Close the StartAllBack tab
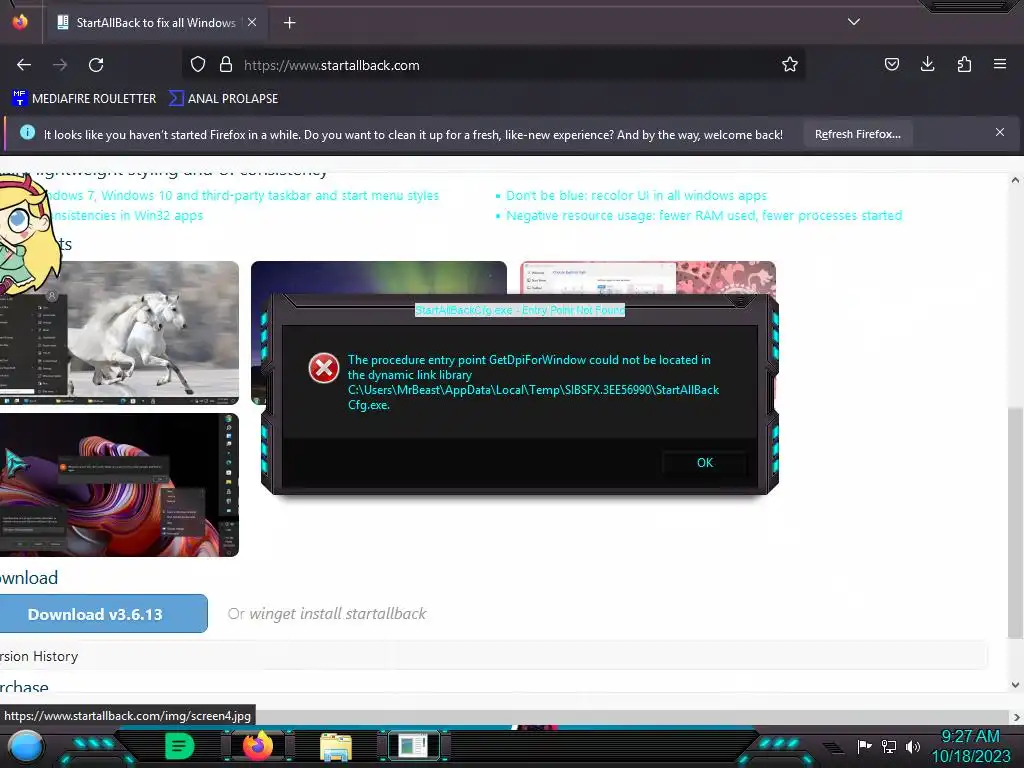Image resolution: width=1024 pixels, height=768 pixels. click(x=252, y=22)
